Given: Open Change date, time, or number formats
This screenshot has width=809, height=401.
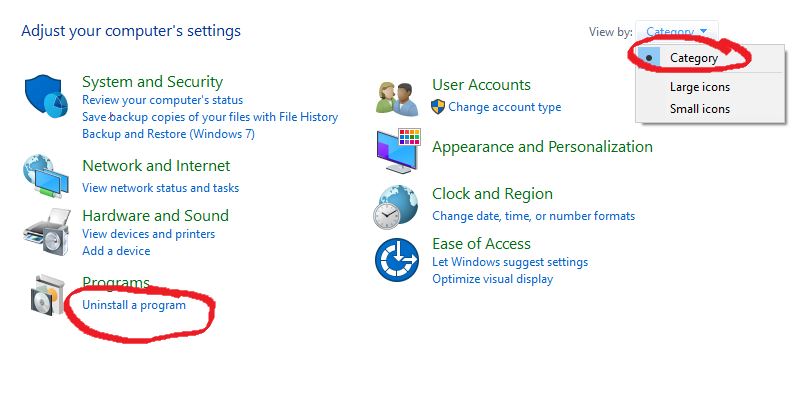Looking at the screenshot, I should (x=533, y=216).
